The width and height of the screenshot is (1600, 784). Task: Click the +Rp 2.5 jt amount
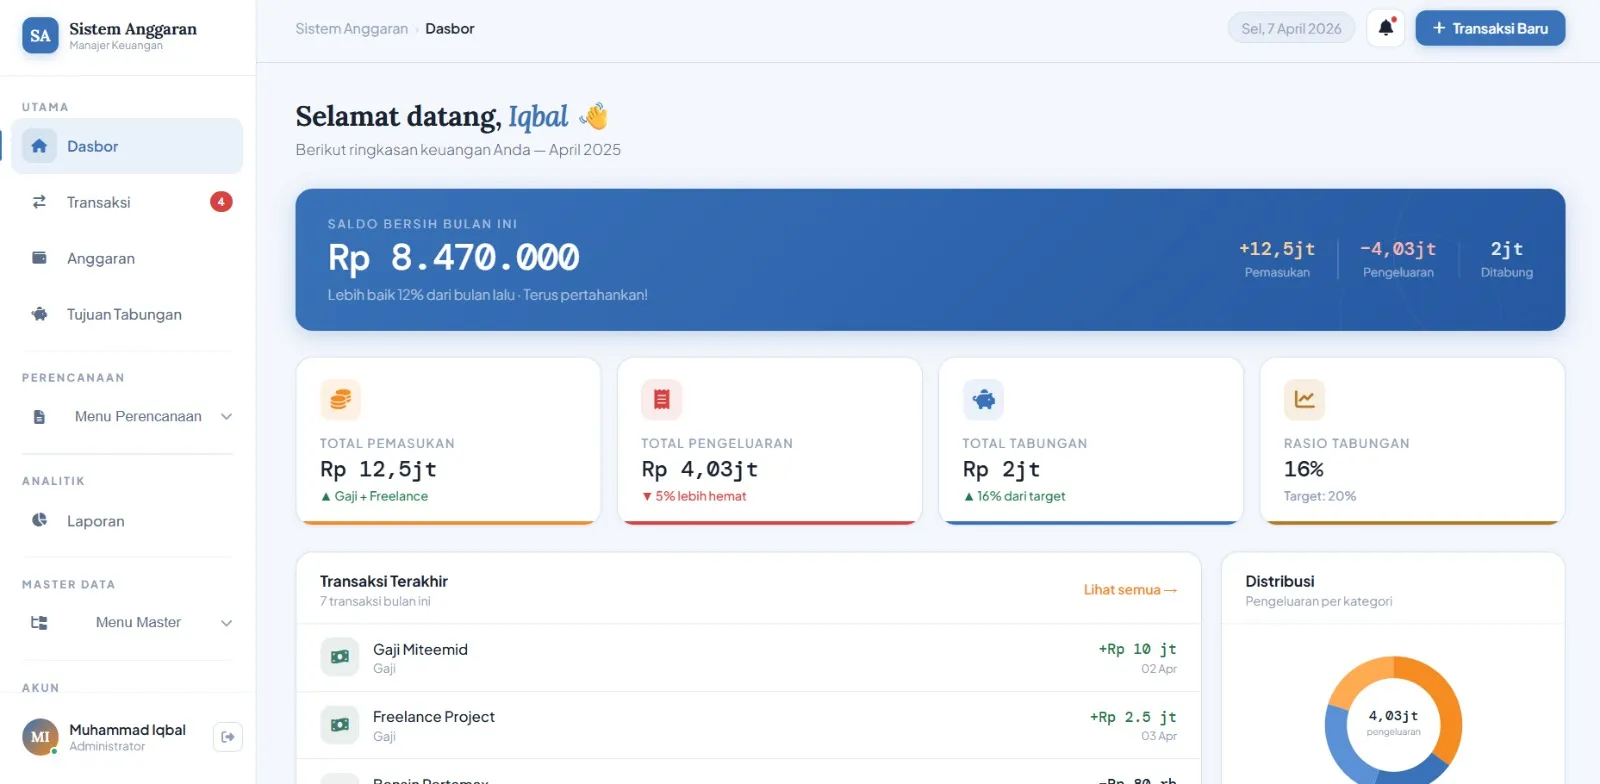(1133, 717)
